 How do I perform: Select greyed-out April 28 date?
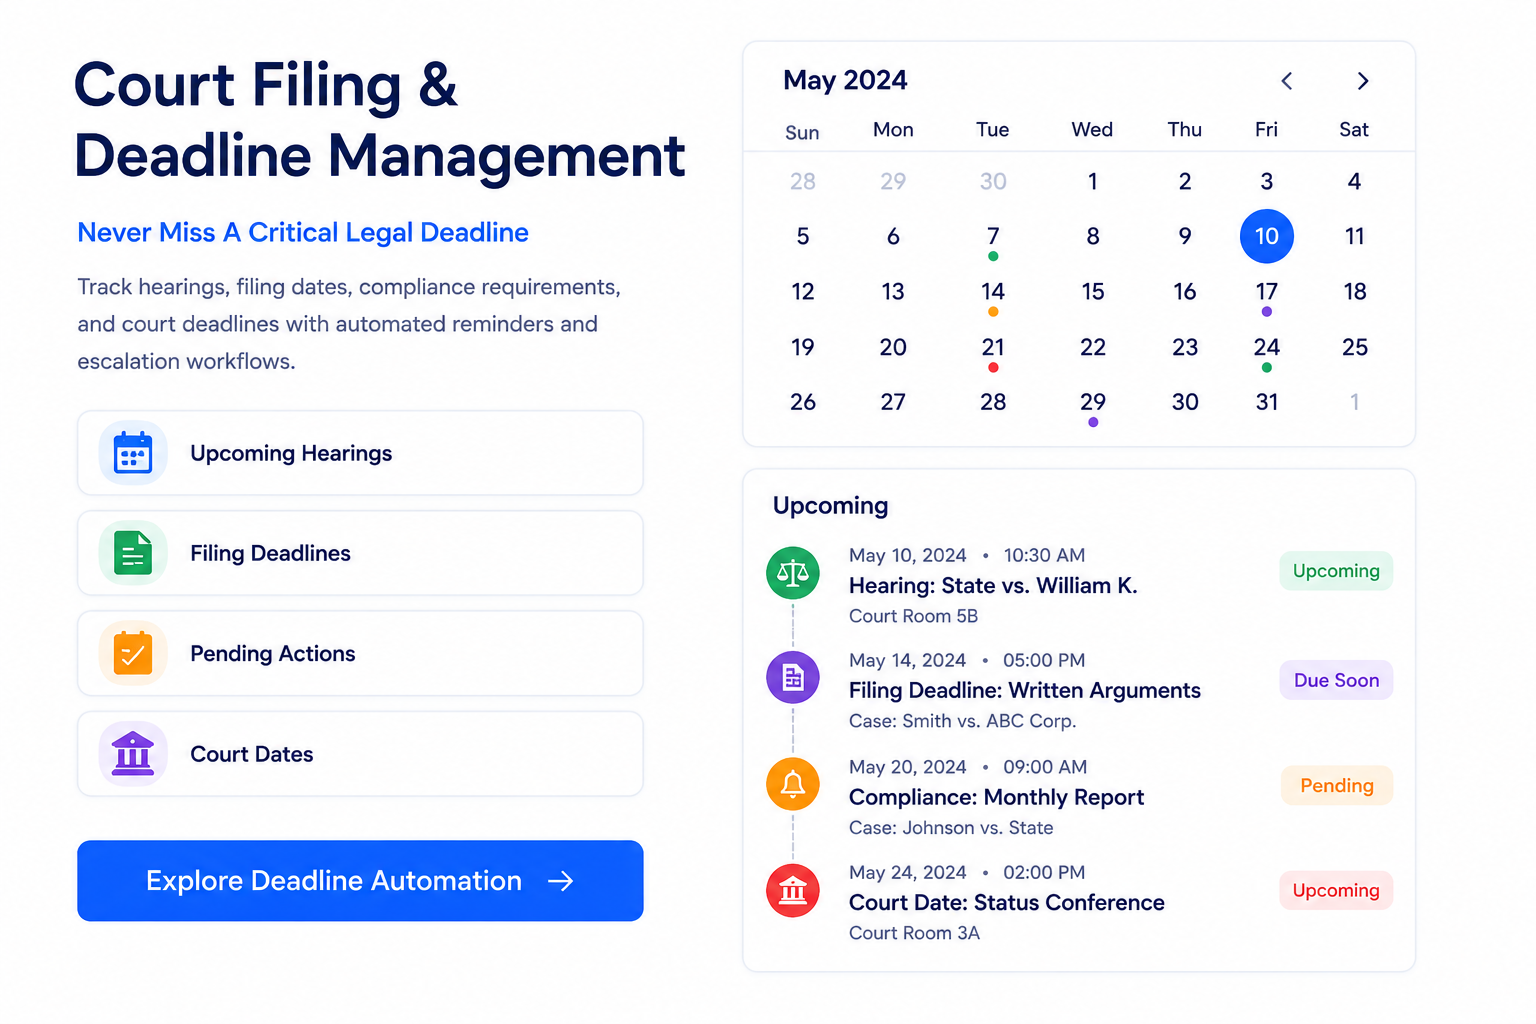coord(803,181)
